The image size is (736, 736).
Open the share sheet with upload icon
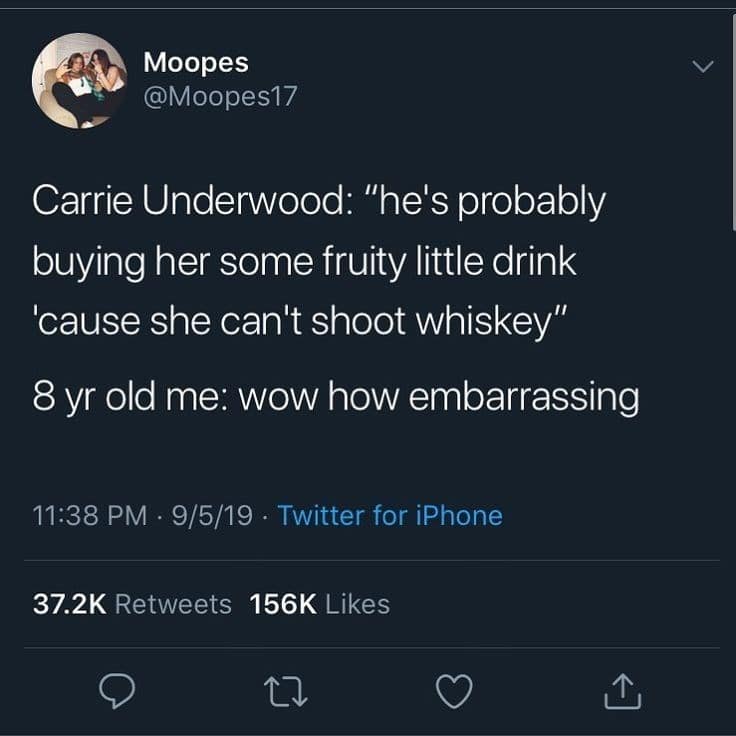tap(622, 691)
